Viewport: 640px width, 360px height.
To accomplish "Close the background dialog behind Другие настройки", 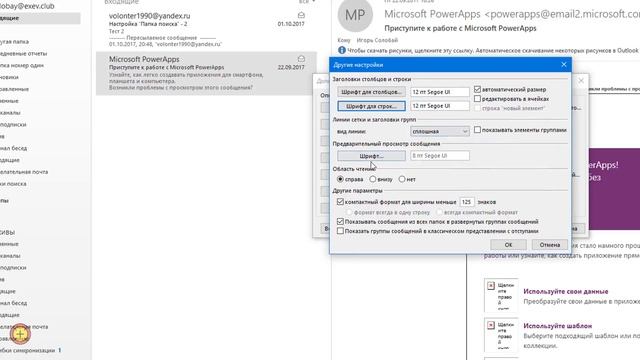I will coord(581,81).
